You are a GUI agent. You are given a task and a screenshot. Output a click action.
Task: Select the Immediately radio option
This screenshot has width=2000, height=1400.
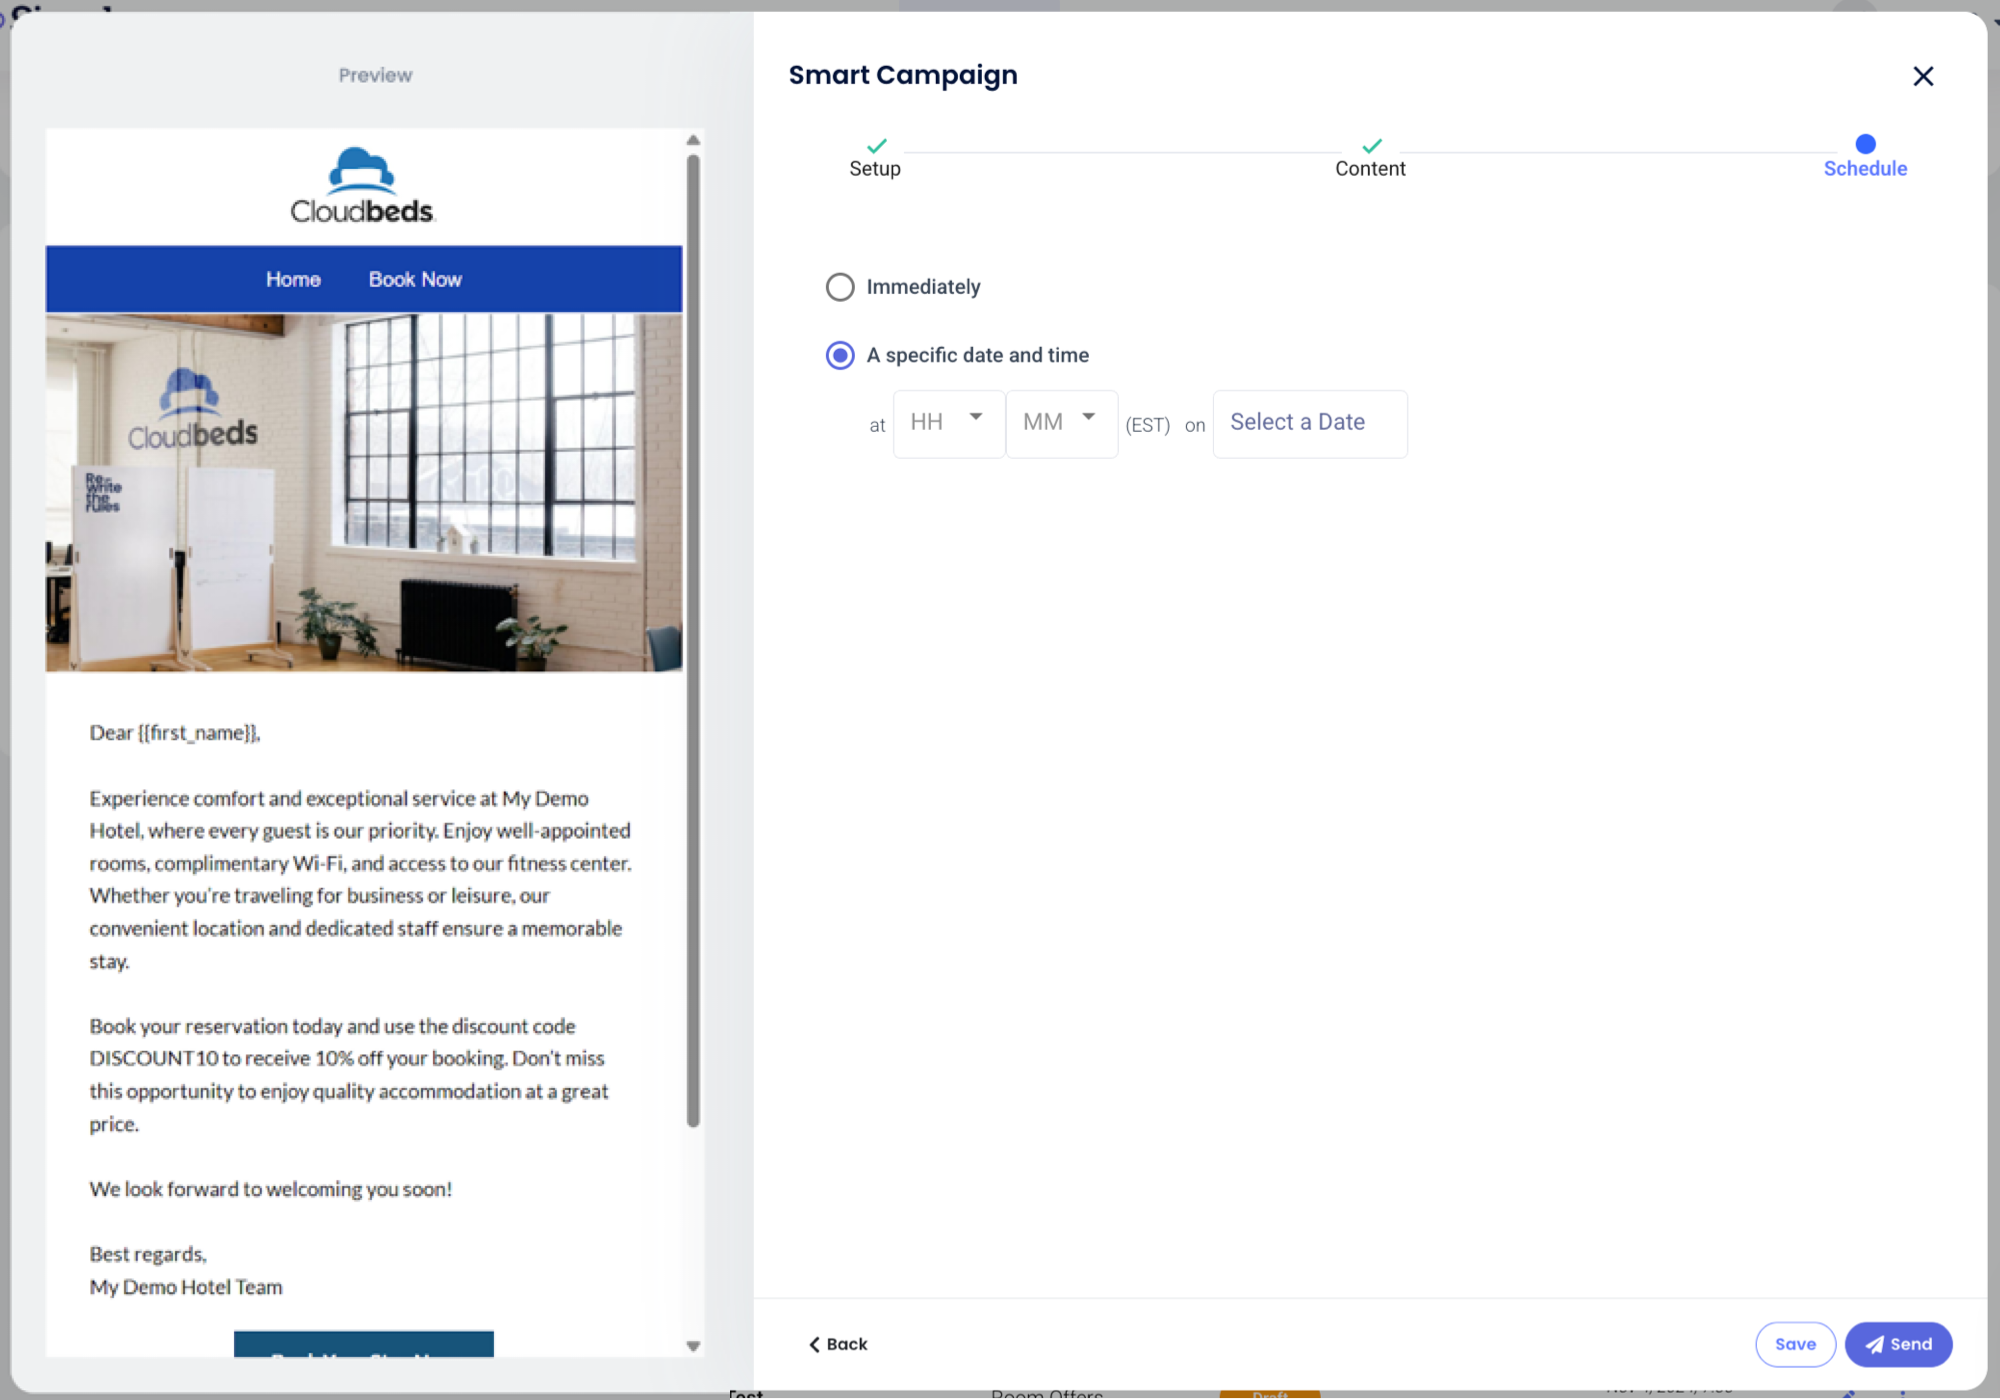coord(840,287)
